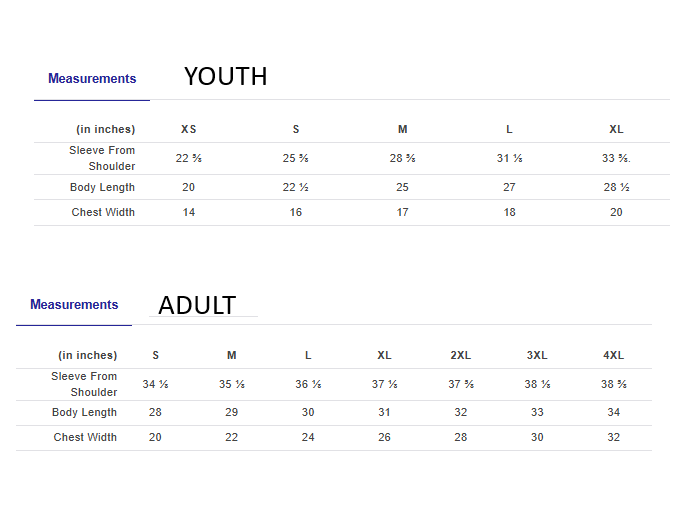
Task: Click the youth table (in inches) header
Action: [x=105, y=130]
